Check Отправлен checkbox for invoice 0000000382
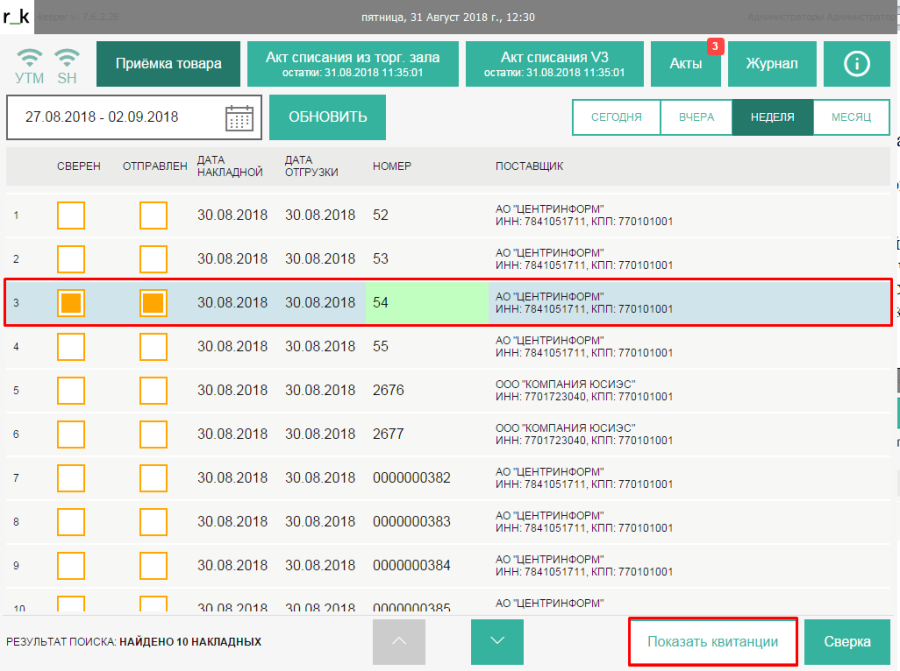Viewport: 900px width, 671px height. tap(153, 479)
